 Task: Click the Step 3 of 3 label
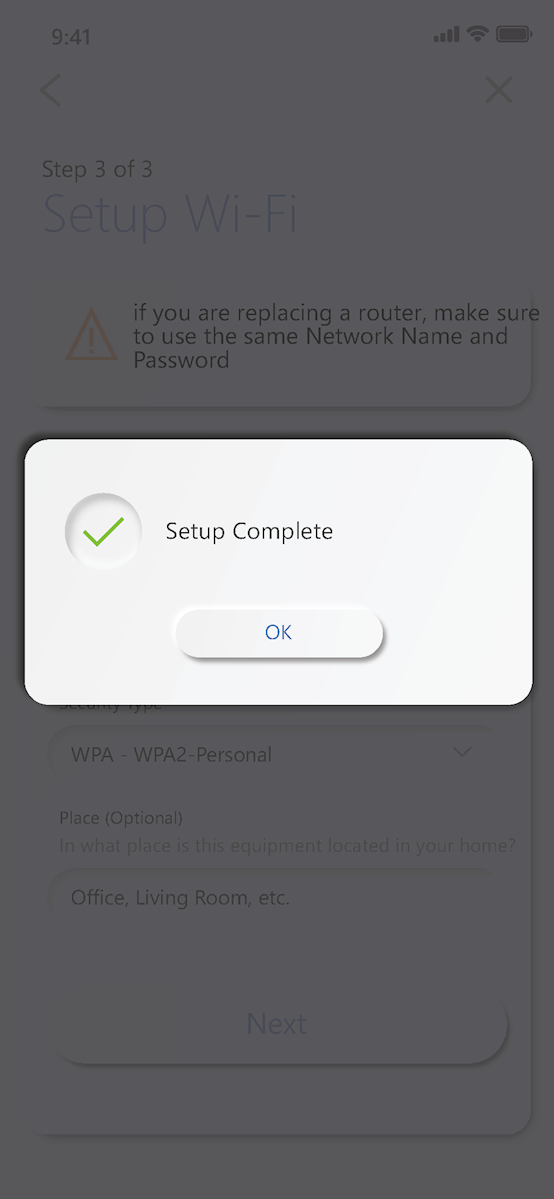pos(97,169)
